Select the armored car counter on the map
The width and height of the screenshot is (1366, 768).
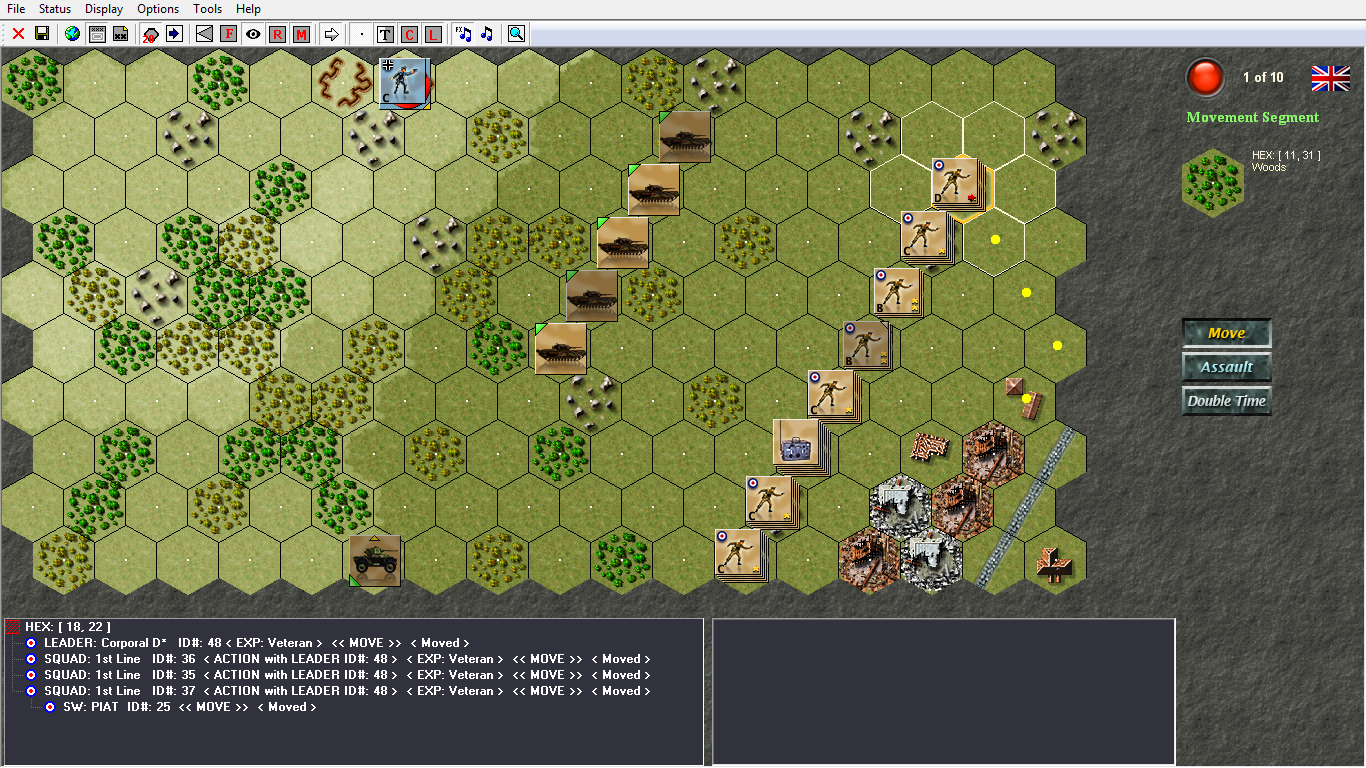click(374, 560)
